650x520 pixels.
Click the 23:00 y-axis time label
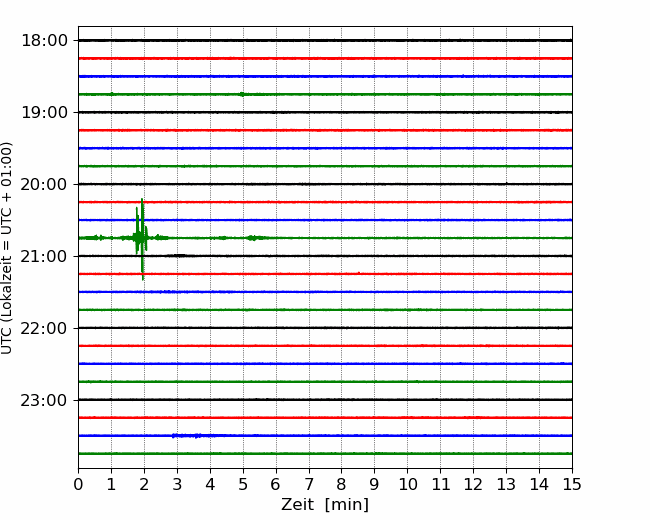(44, 401)
